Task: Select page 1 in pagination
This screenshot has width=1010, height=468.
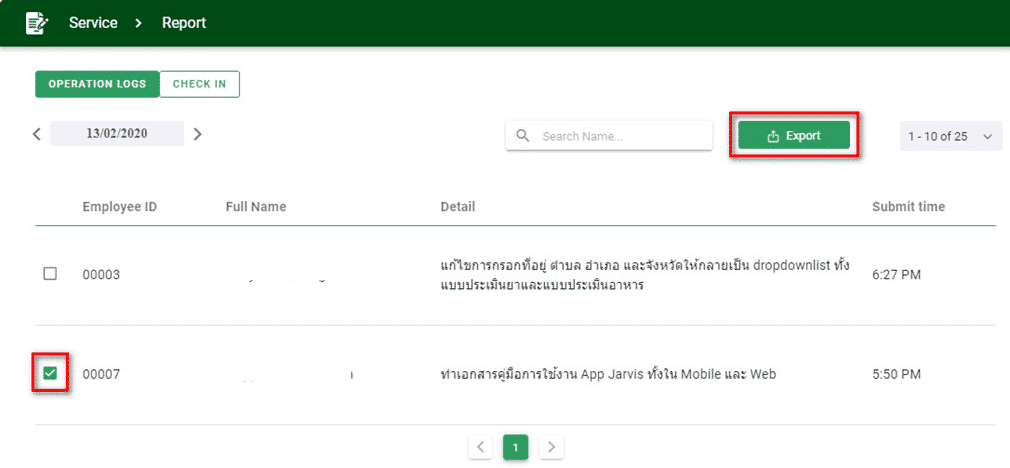Action: click(x=515, y=447)
